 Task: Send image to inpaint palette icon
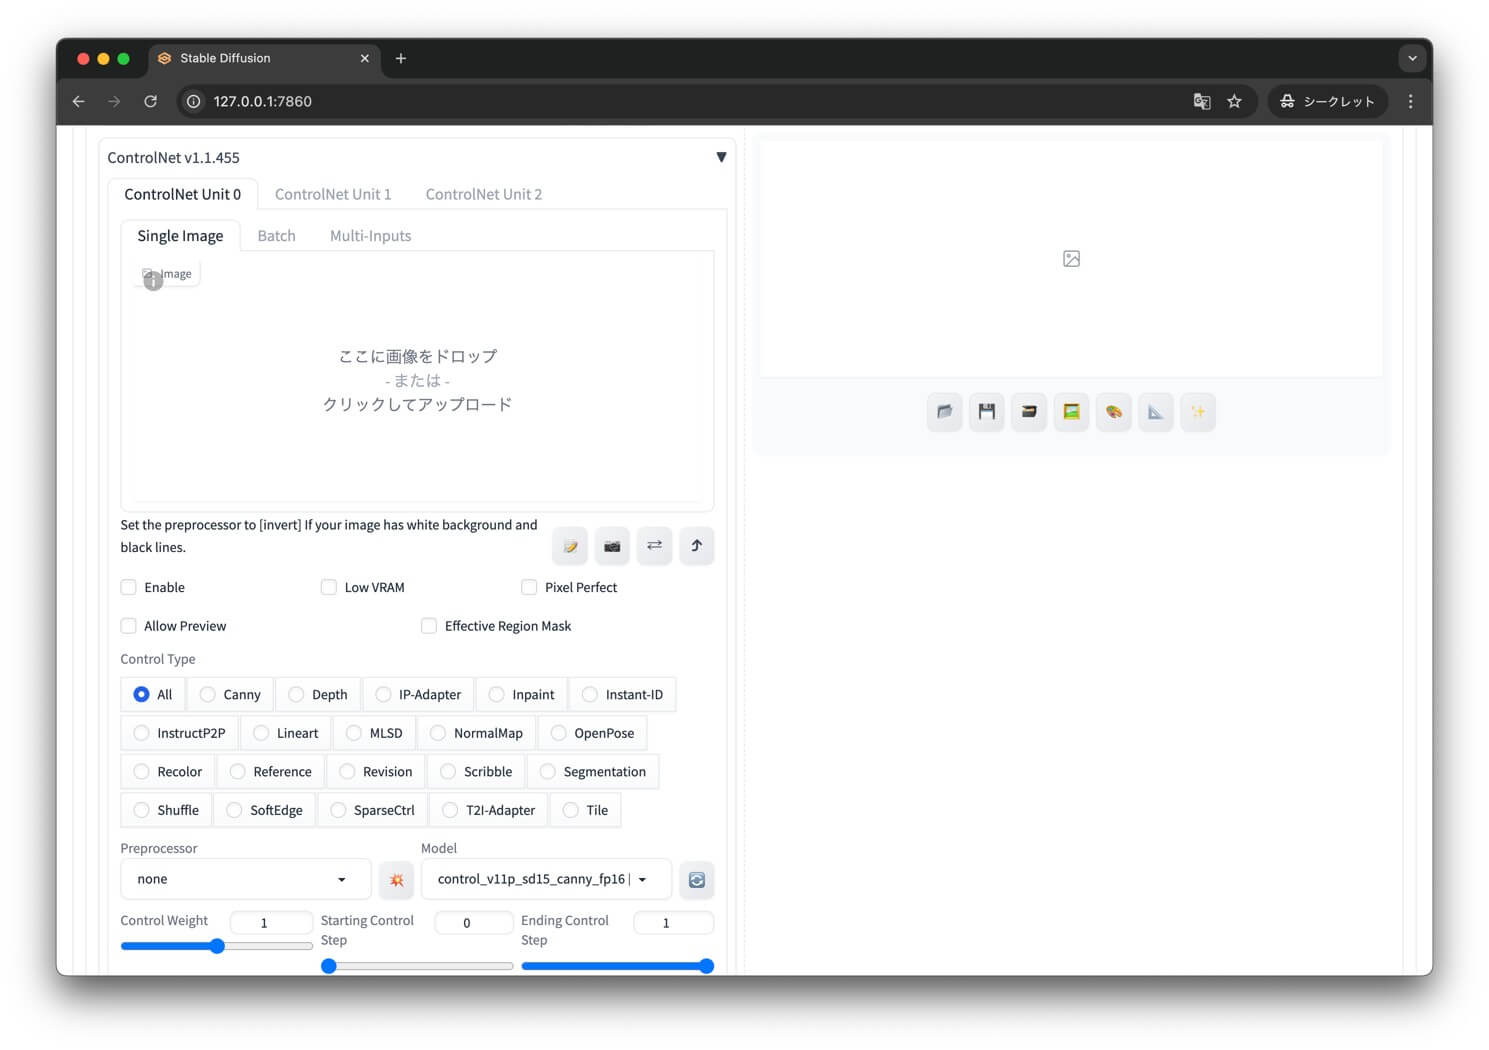pyautogui.click(x=1114, y=412)
